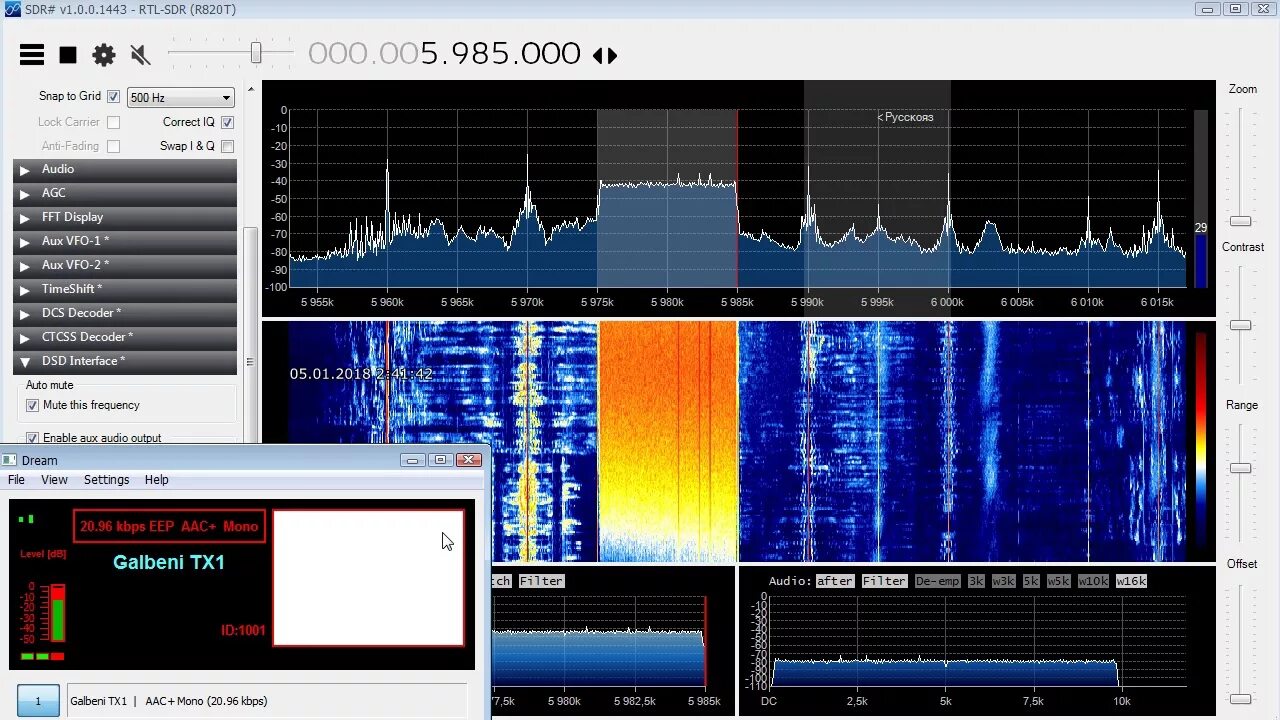Click the Русскояз frequency label marker
The width and height of the screenshot is (1280, 720).
point(905,117)
